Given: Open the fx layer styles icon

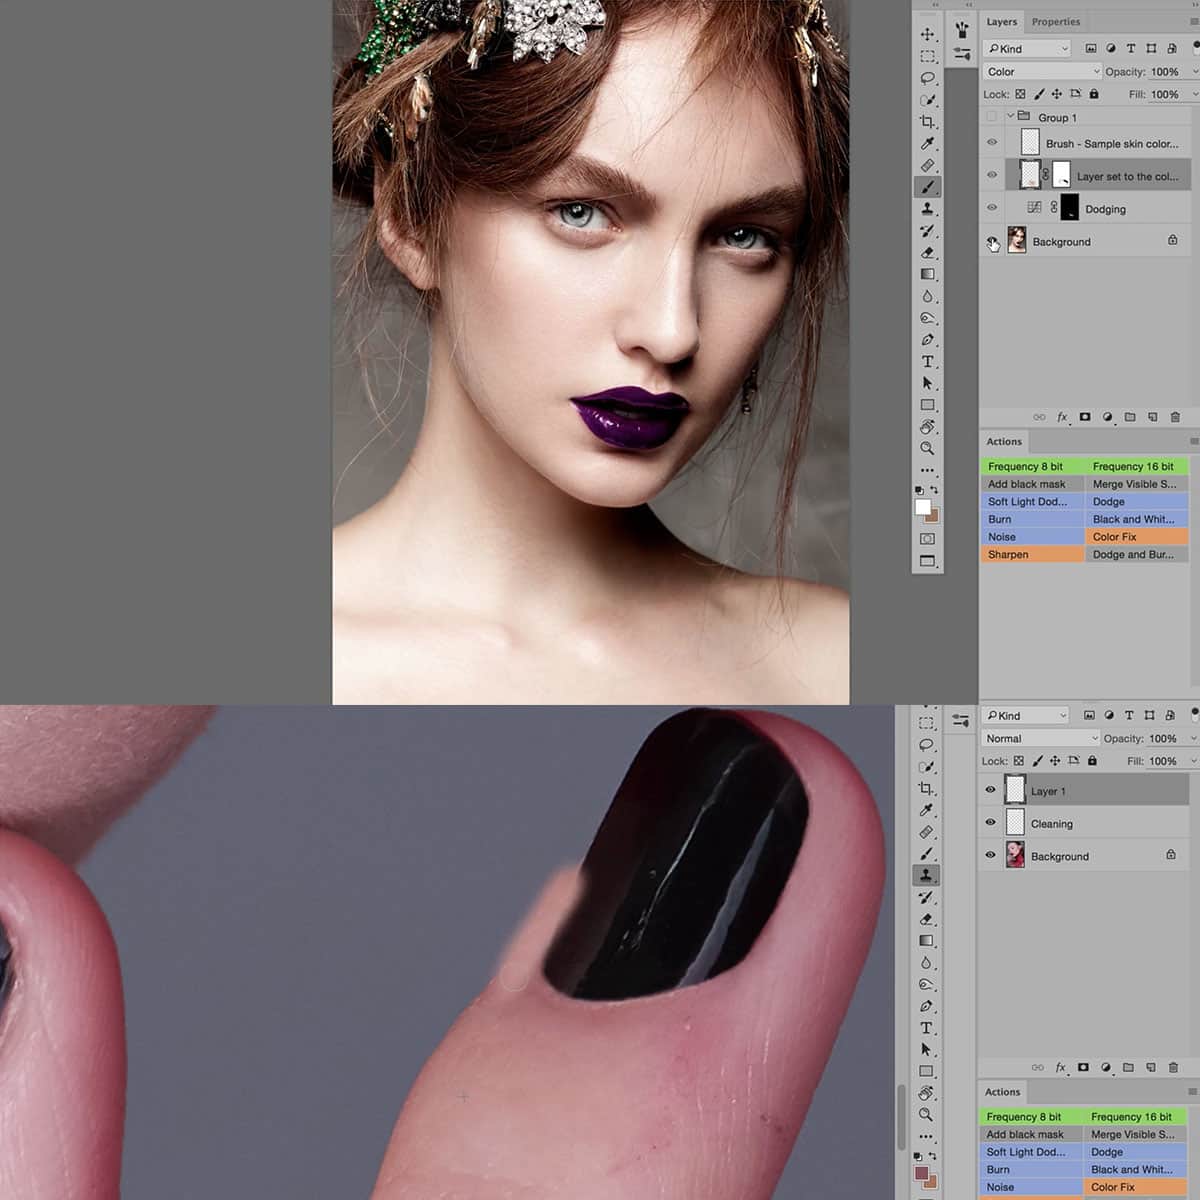Looking at the screenshot, I should [x=1061, y=417].
